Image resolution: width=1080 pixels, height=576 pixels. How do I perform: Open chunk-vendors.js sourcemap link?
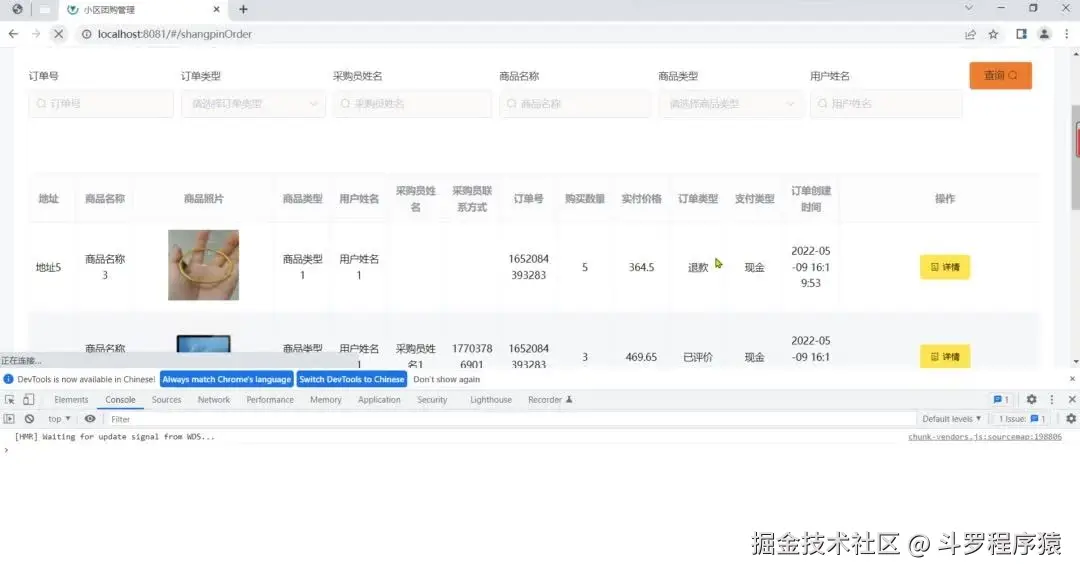click(984, 437)
